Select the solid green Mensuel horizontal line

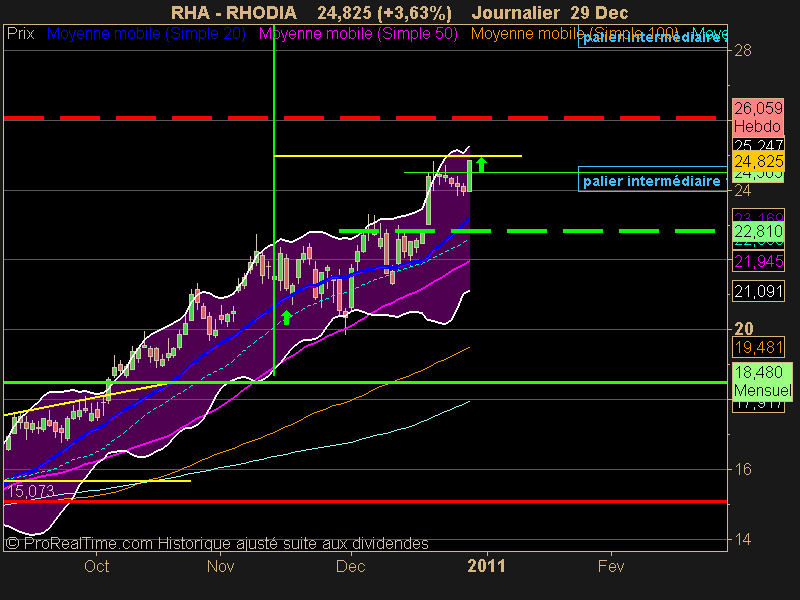[365, 382]
